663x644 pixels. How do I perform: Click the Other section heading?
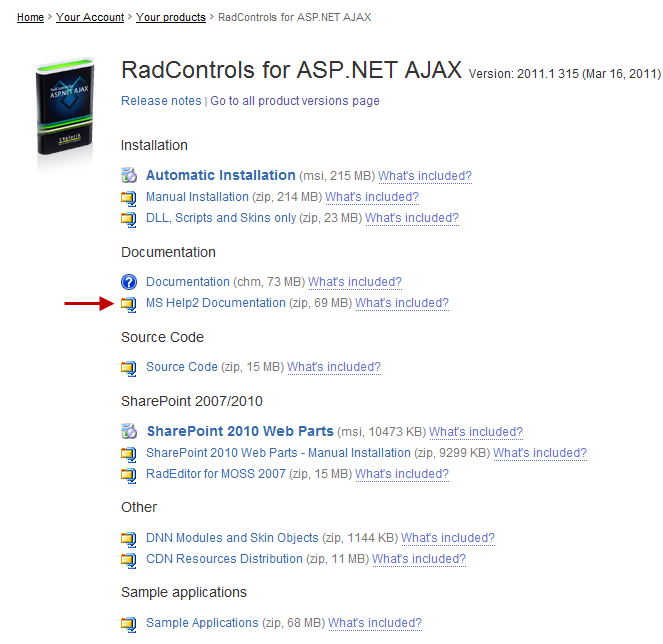[139, 507]
